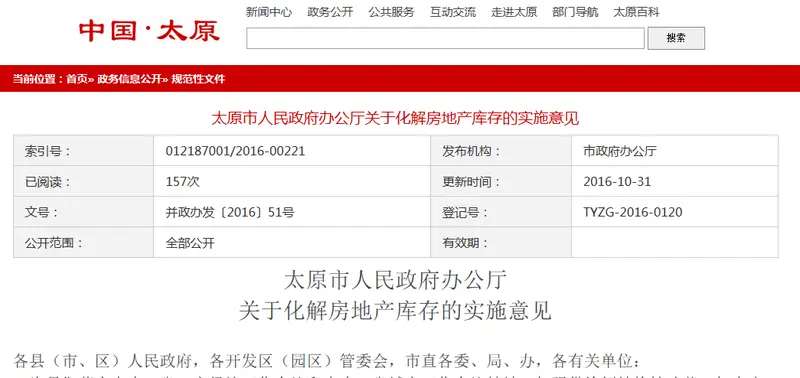Click the red document title heading
This screenshot has height=378, width=800.
coord(395,118)
